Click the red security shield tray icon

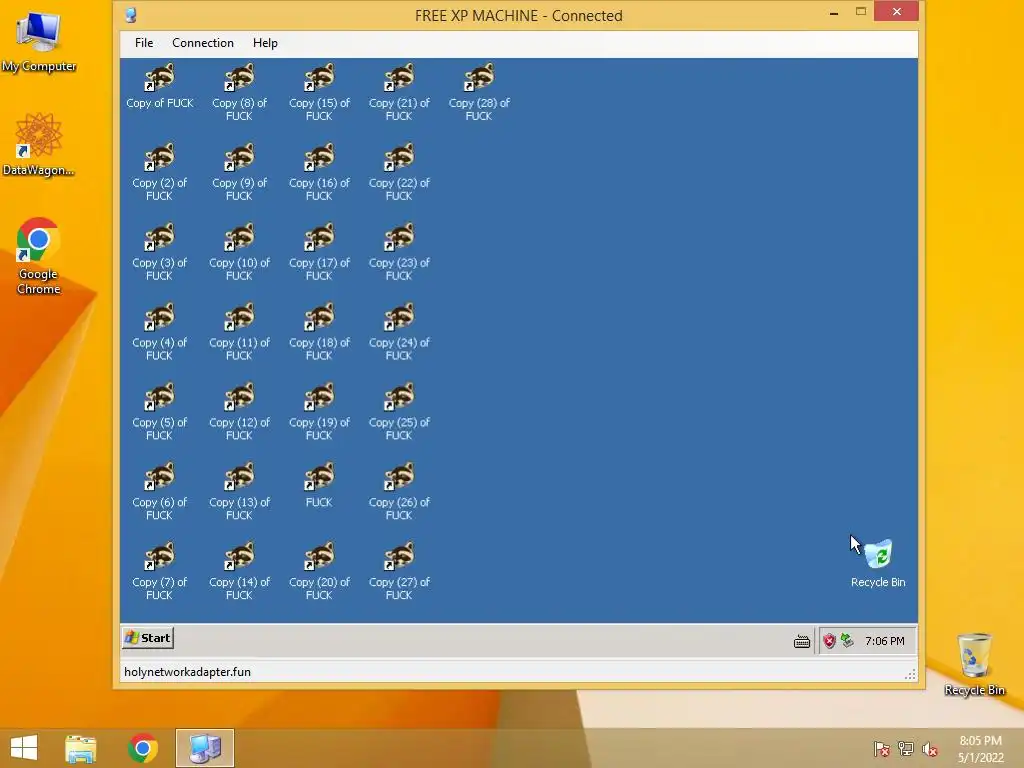pyautogui.click(x=829, y=641)
